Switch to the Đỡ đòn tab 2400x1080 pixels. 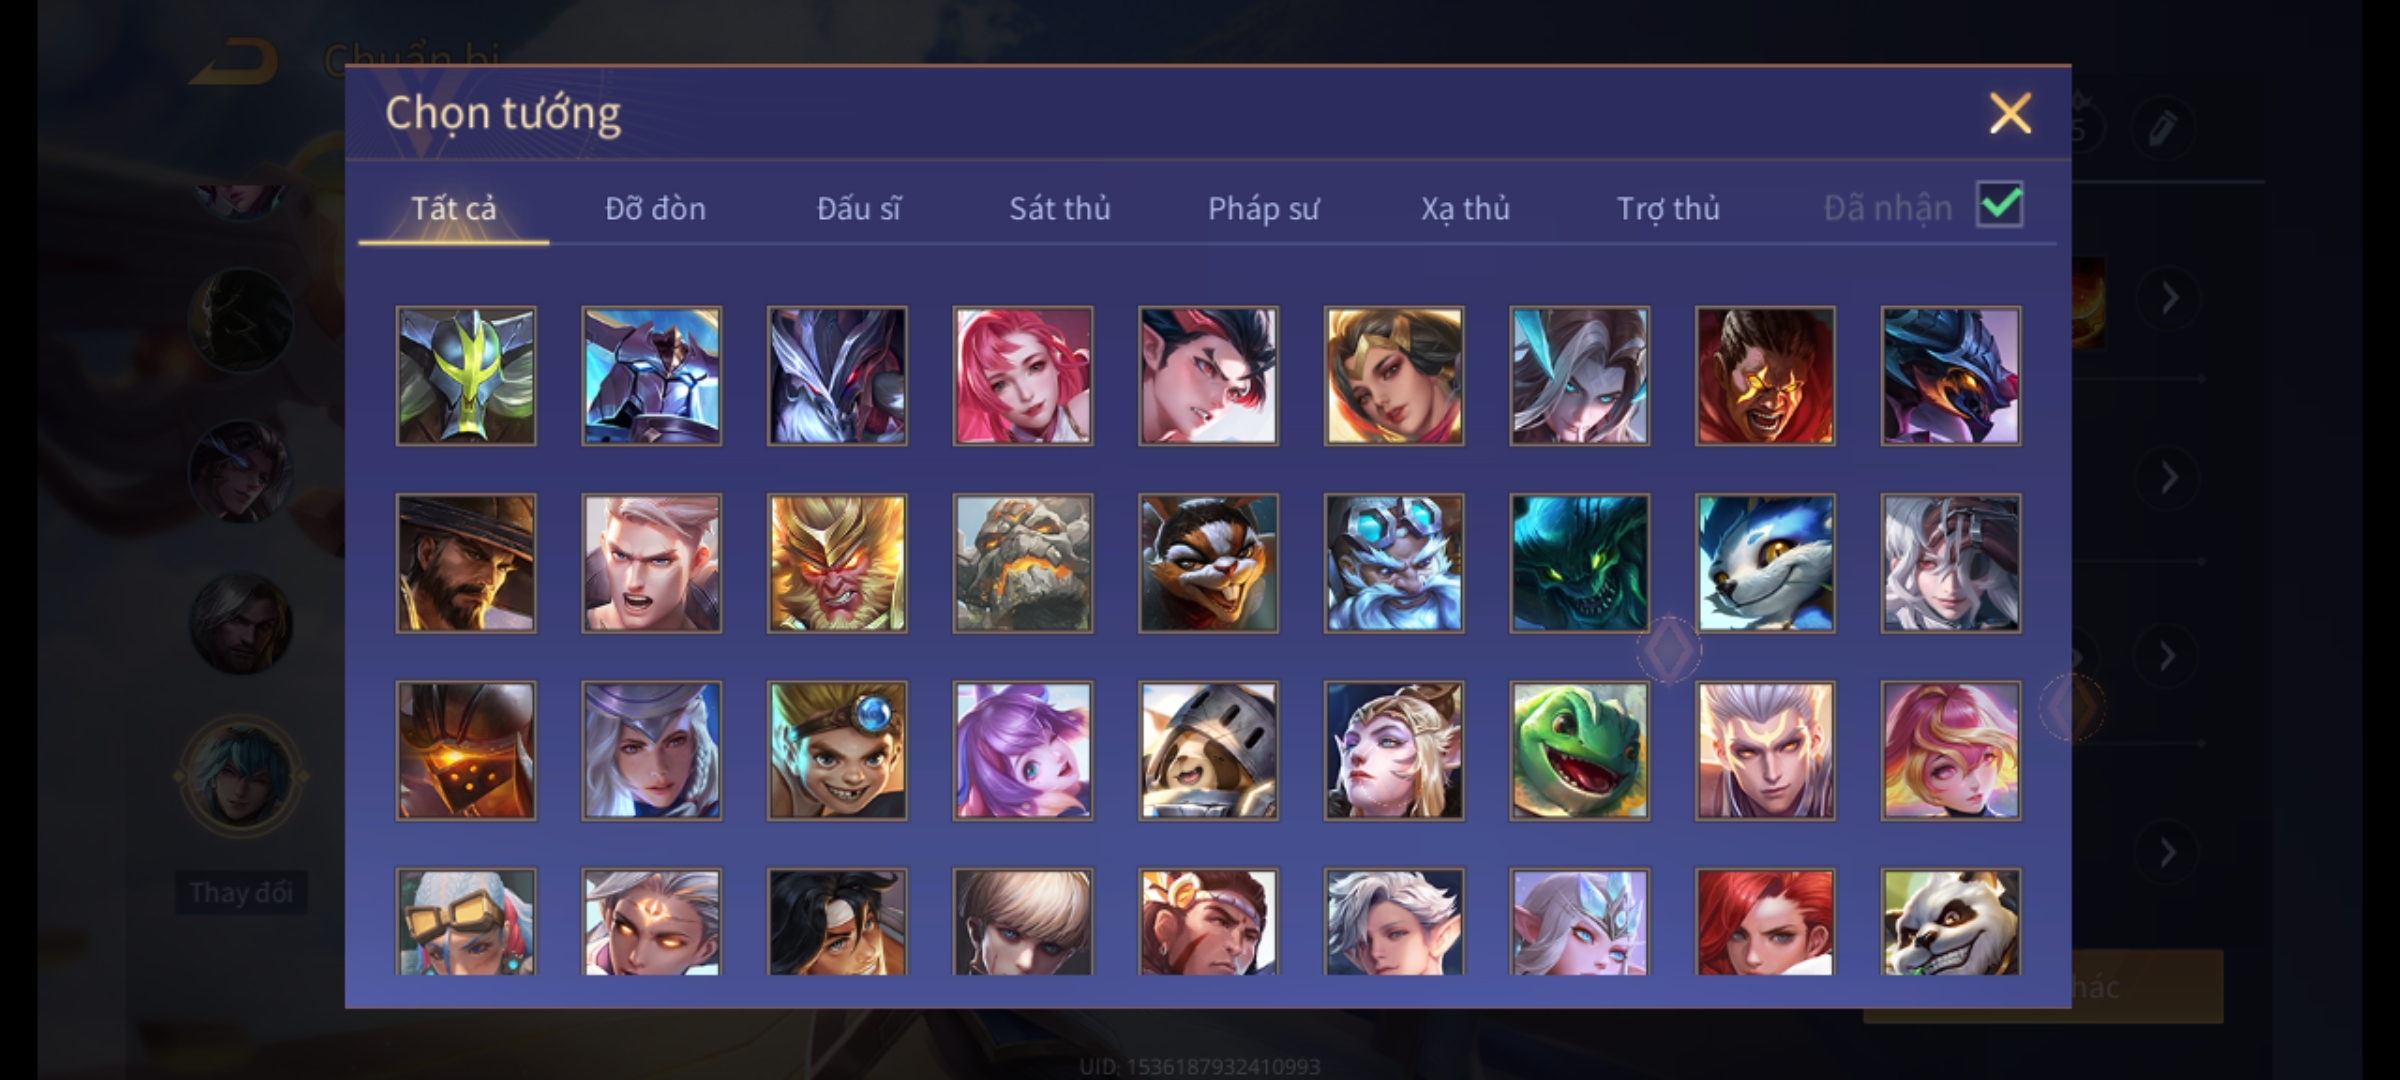(655, 208)
